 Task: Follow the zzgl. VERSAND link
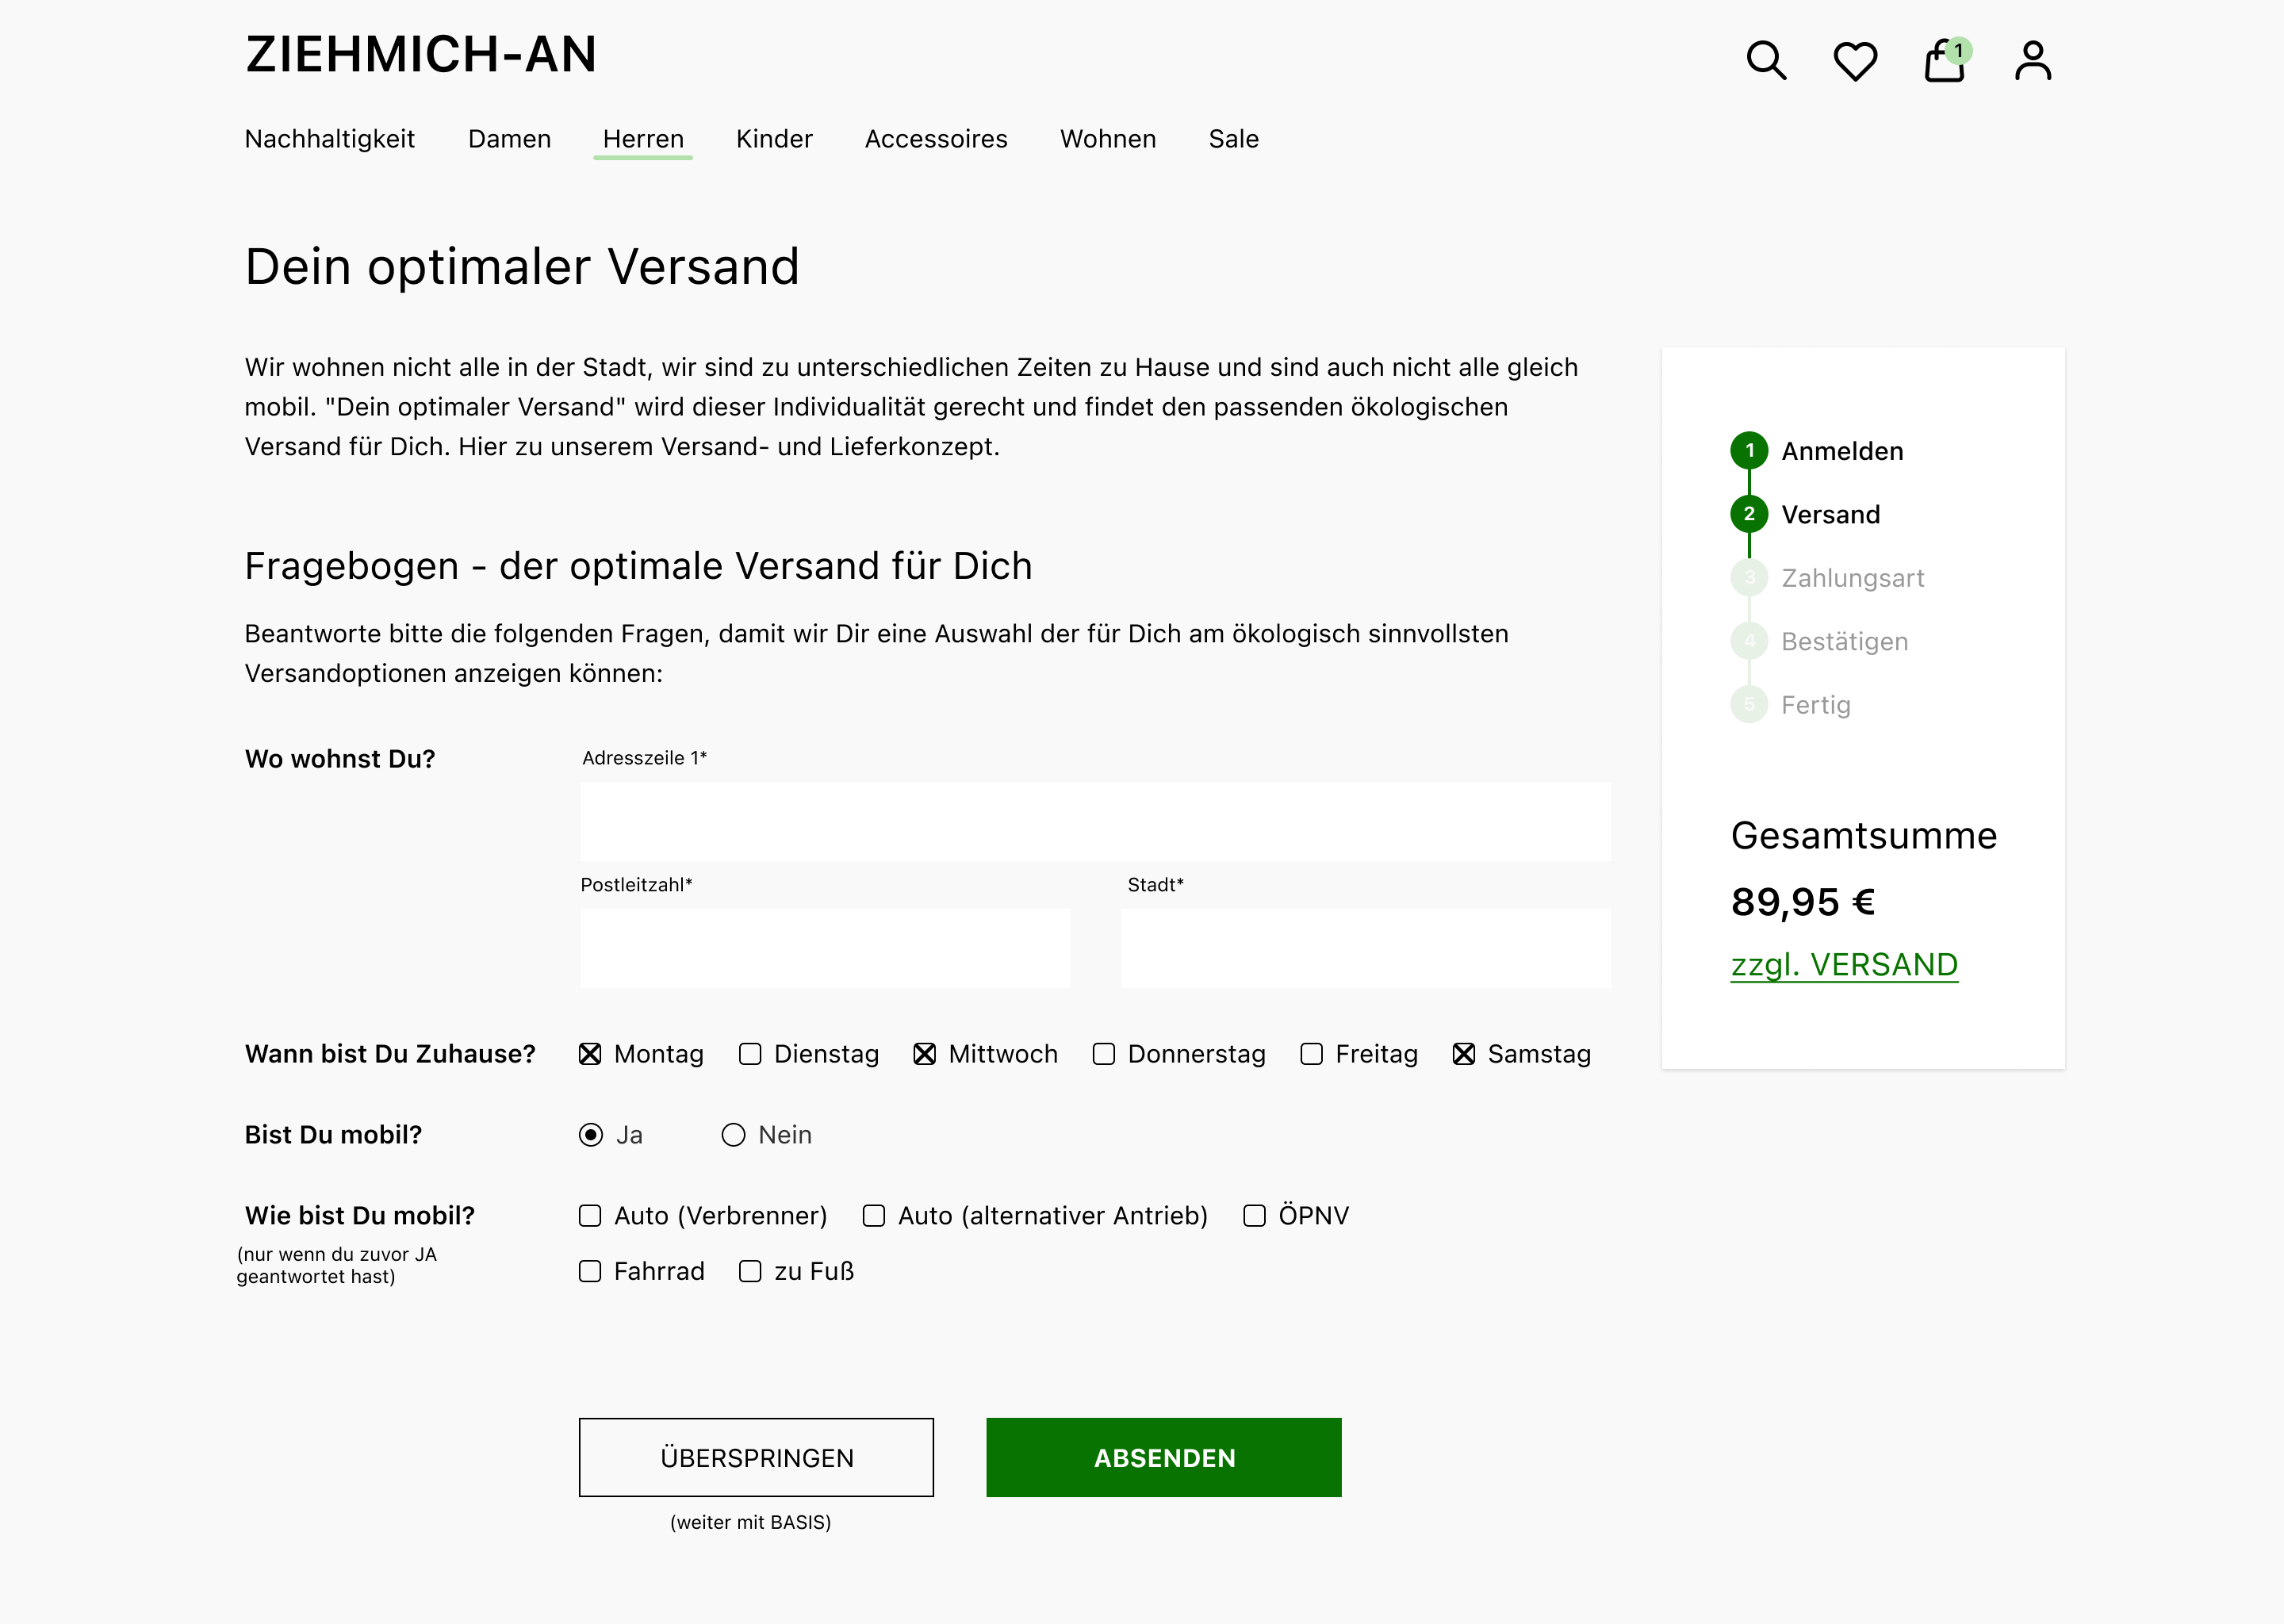[x=1844, y=964]
